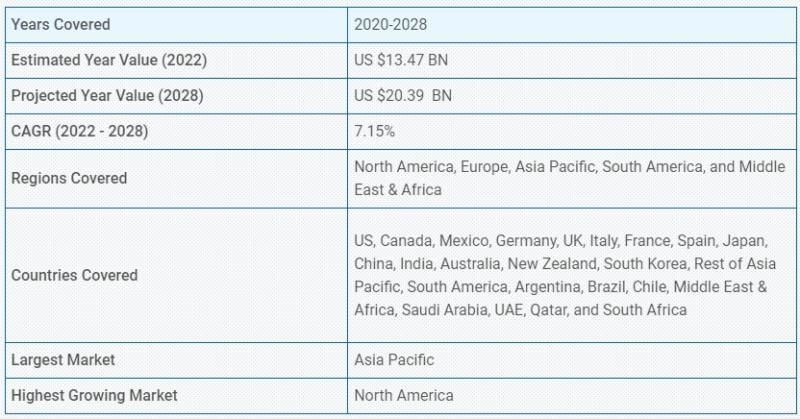The image size is (800, 419).
Task: Select the Asia Pacific value cell
Action: click(x=571, y=360)
